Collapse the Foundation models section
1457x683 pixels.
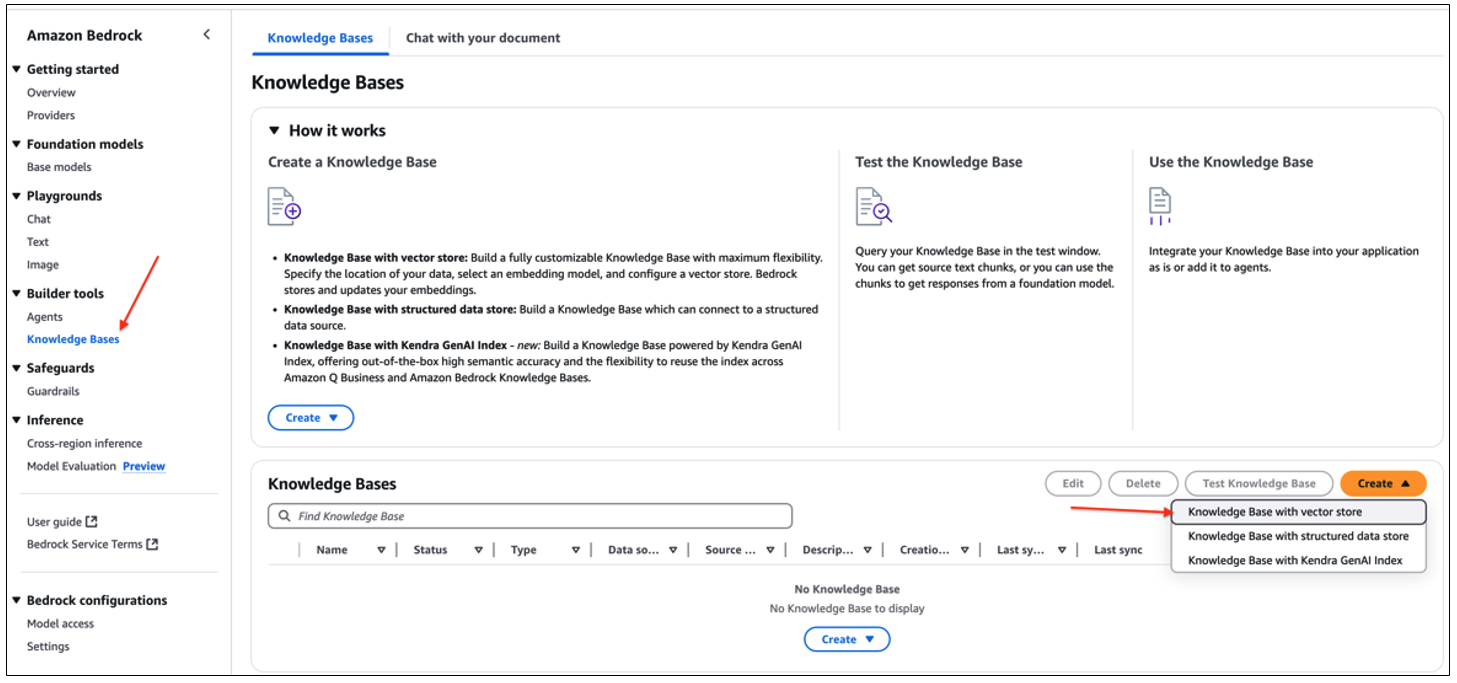[x=17, y=144]
